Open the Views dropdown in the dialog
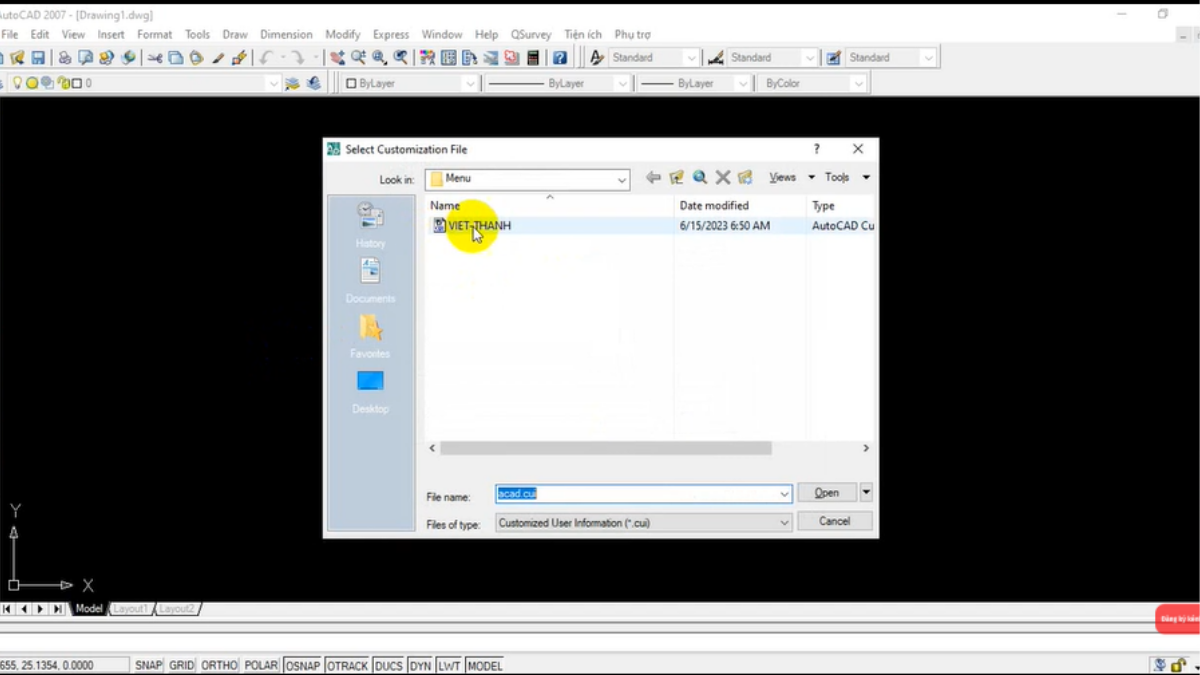The image size is (1200, 675). (791, 178)
